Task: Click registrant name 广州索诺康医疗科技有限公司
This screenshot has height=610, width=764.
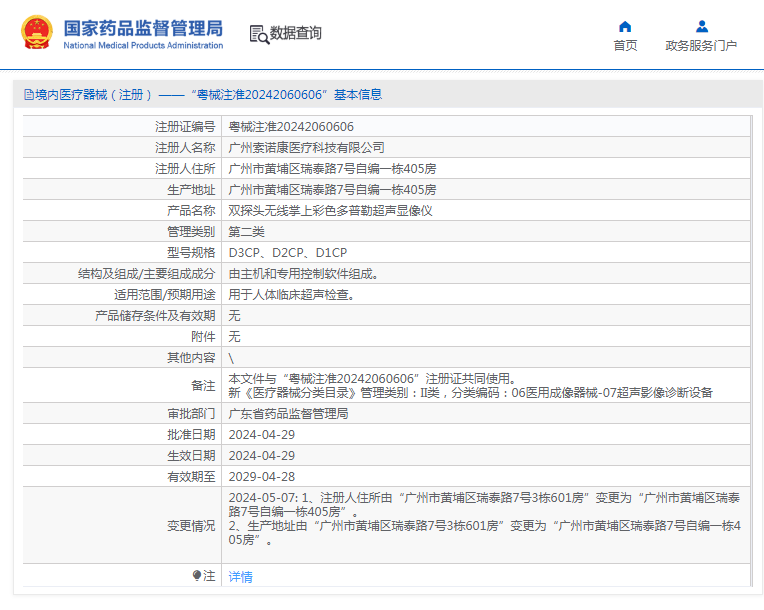Action: (306, 148)
